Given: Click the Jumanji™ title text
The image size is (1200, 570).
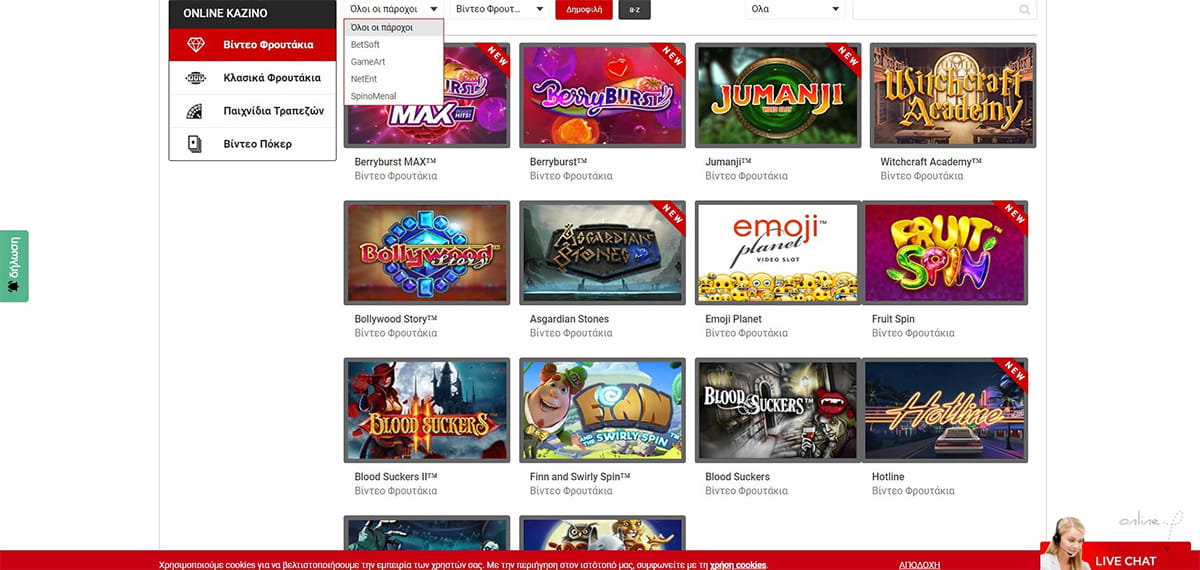Looking at the screenshot, I should (728, 162).
